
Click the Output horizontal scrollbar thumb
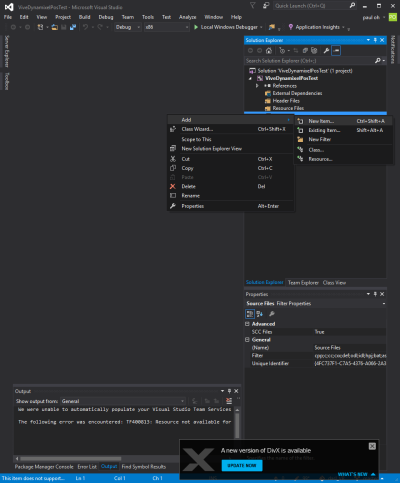tap(70, 459)
